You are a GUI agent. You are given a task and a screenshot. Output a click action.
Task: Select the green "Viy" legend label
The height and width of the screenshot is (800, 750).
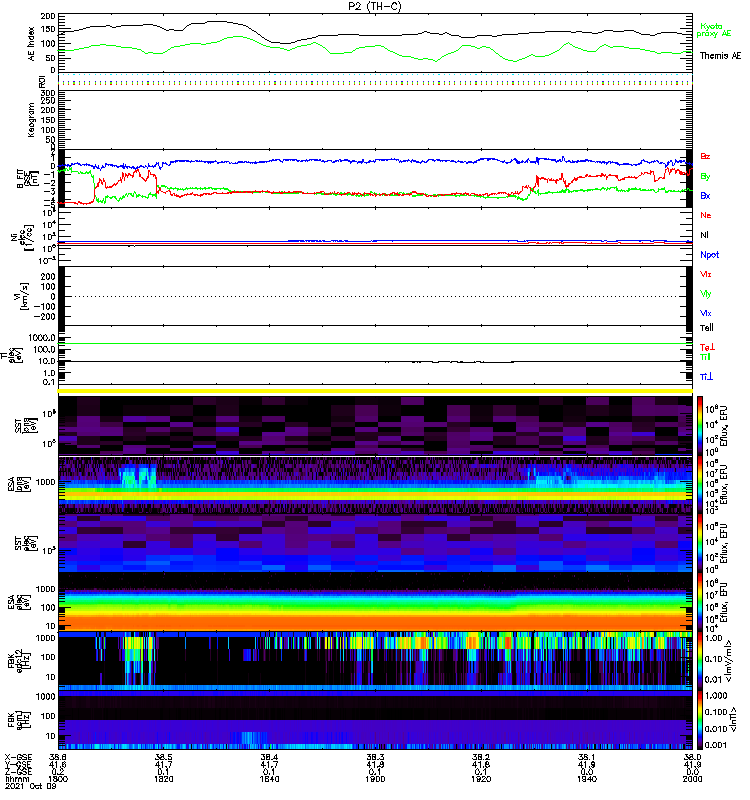[706, 294]
